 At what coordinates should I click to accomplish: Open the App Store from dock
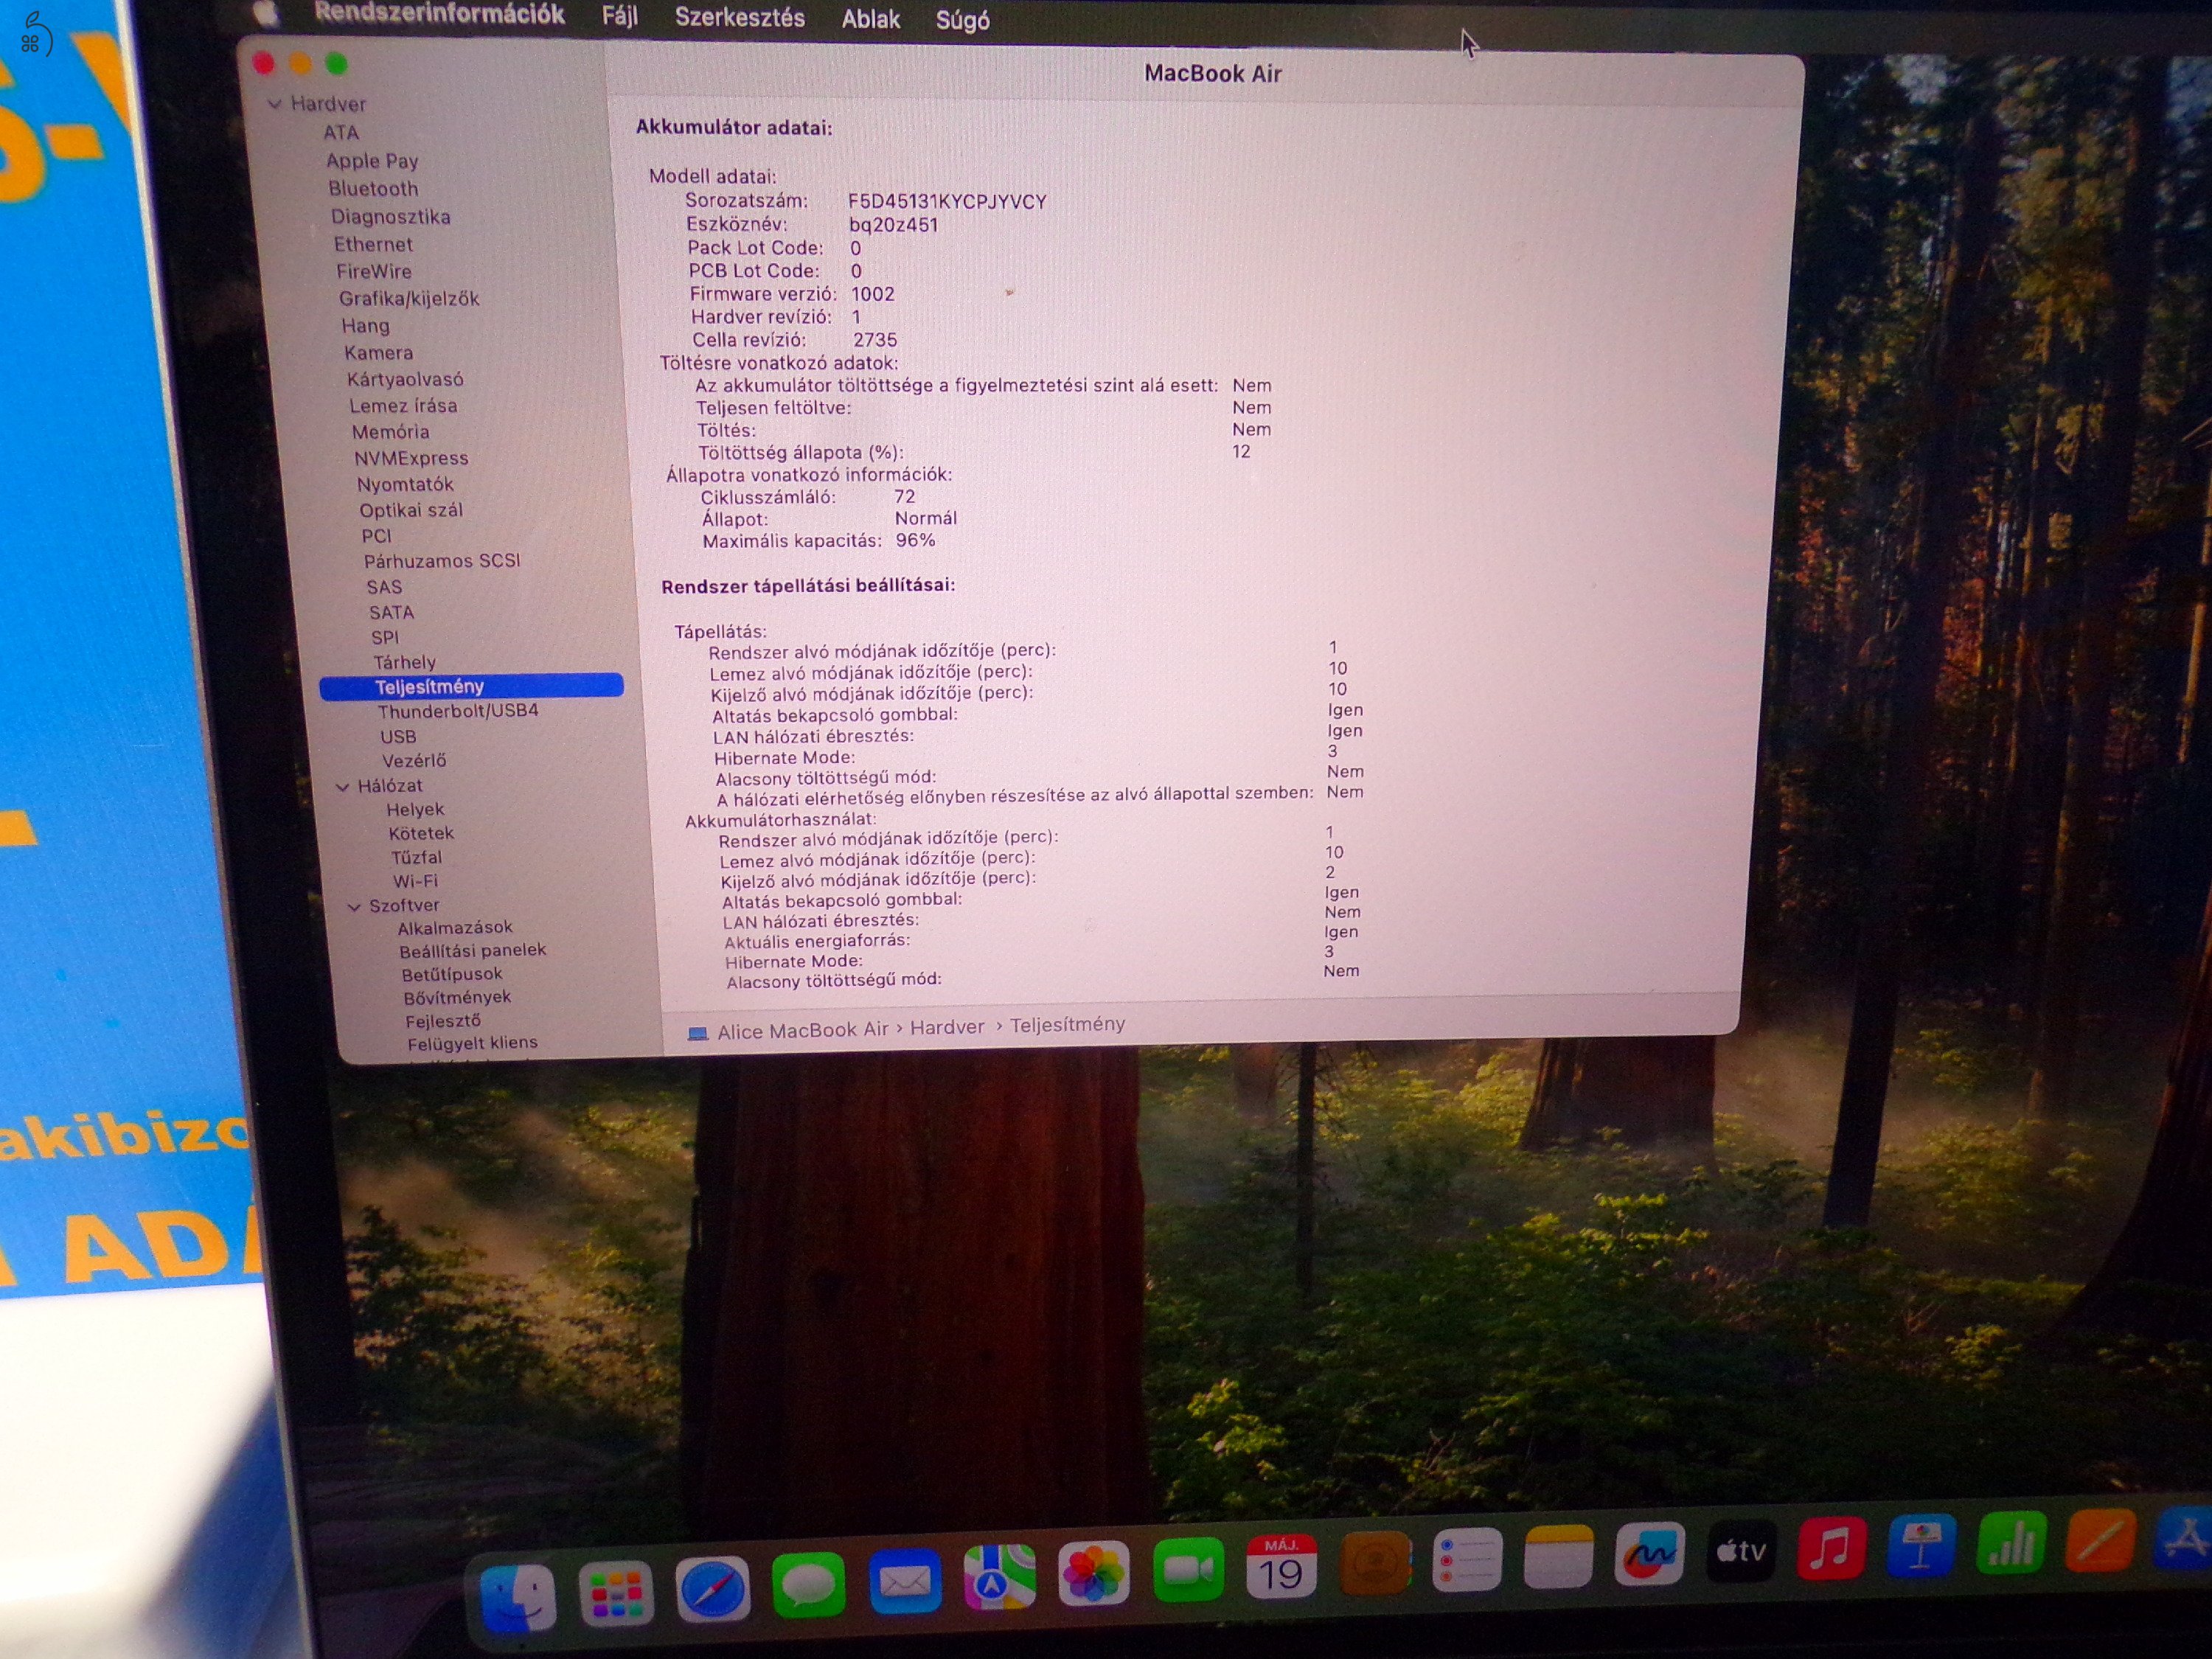click(x=2185, y=1537)
